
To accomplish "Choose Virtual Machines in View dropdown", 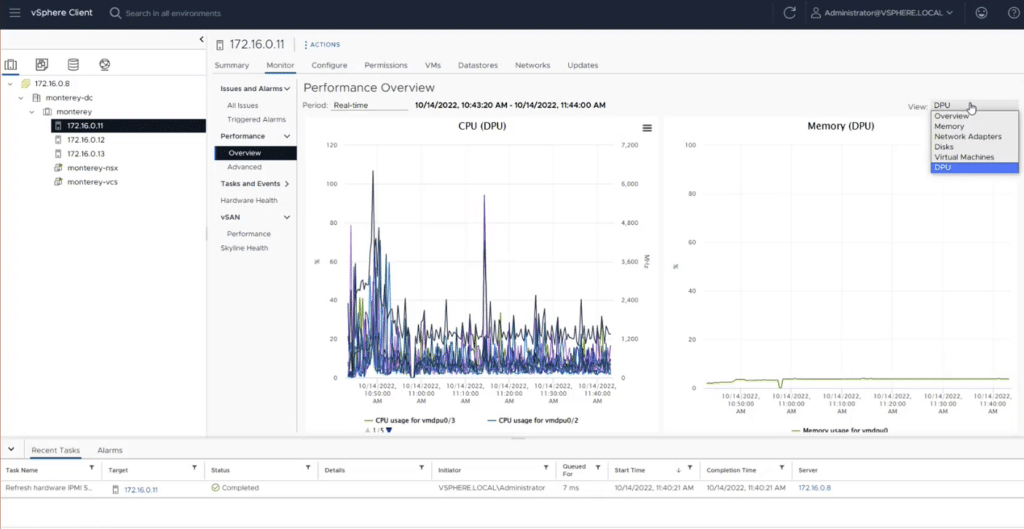I will pyautogui.click(x=974, y=157).
